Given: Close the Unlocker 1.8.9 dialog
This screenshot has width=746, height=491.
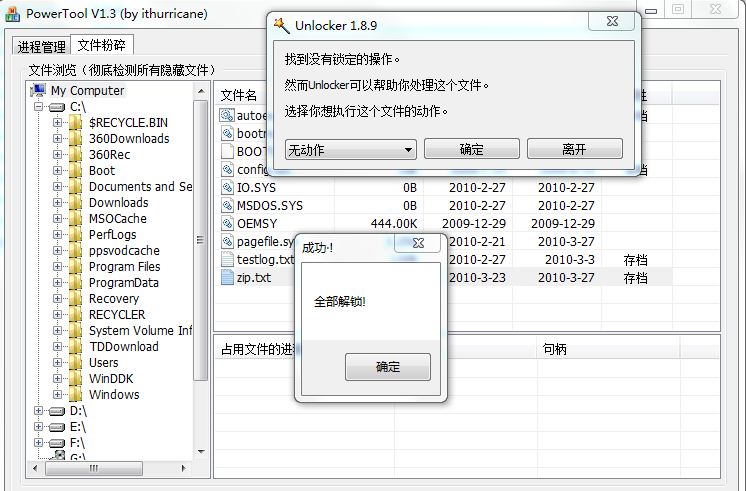Looking at the screenshot, I should tap(612, 21).
